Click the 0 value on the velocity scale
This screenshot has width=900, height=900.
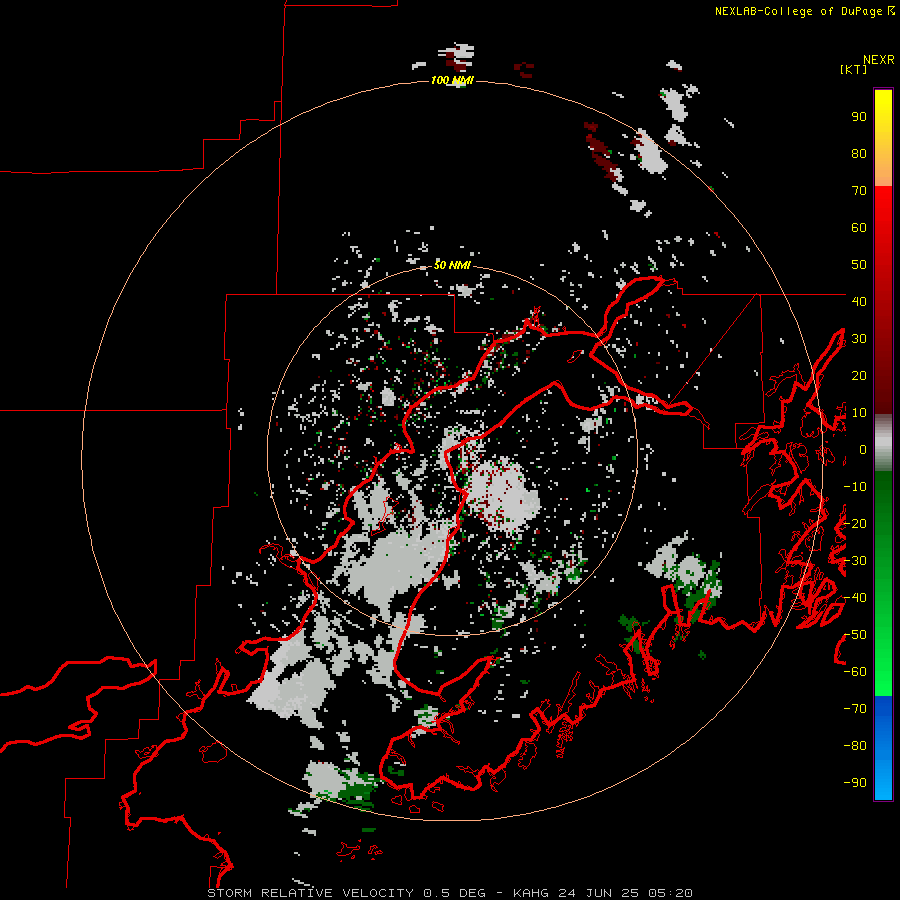pyautogui.click(x=863, y=450)
